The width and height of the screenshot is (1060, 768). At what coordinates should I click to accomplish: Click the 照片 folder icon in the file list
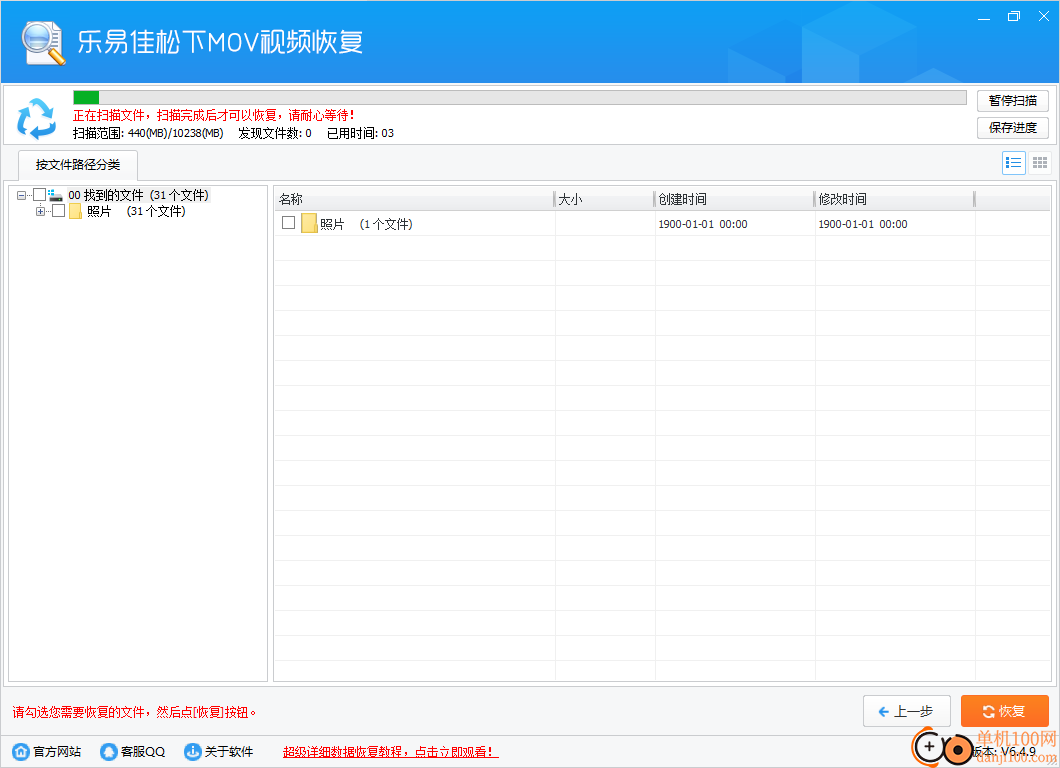click(x=309, y=223)
